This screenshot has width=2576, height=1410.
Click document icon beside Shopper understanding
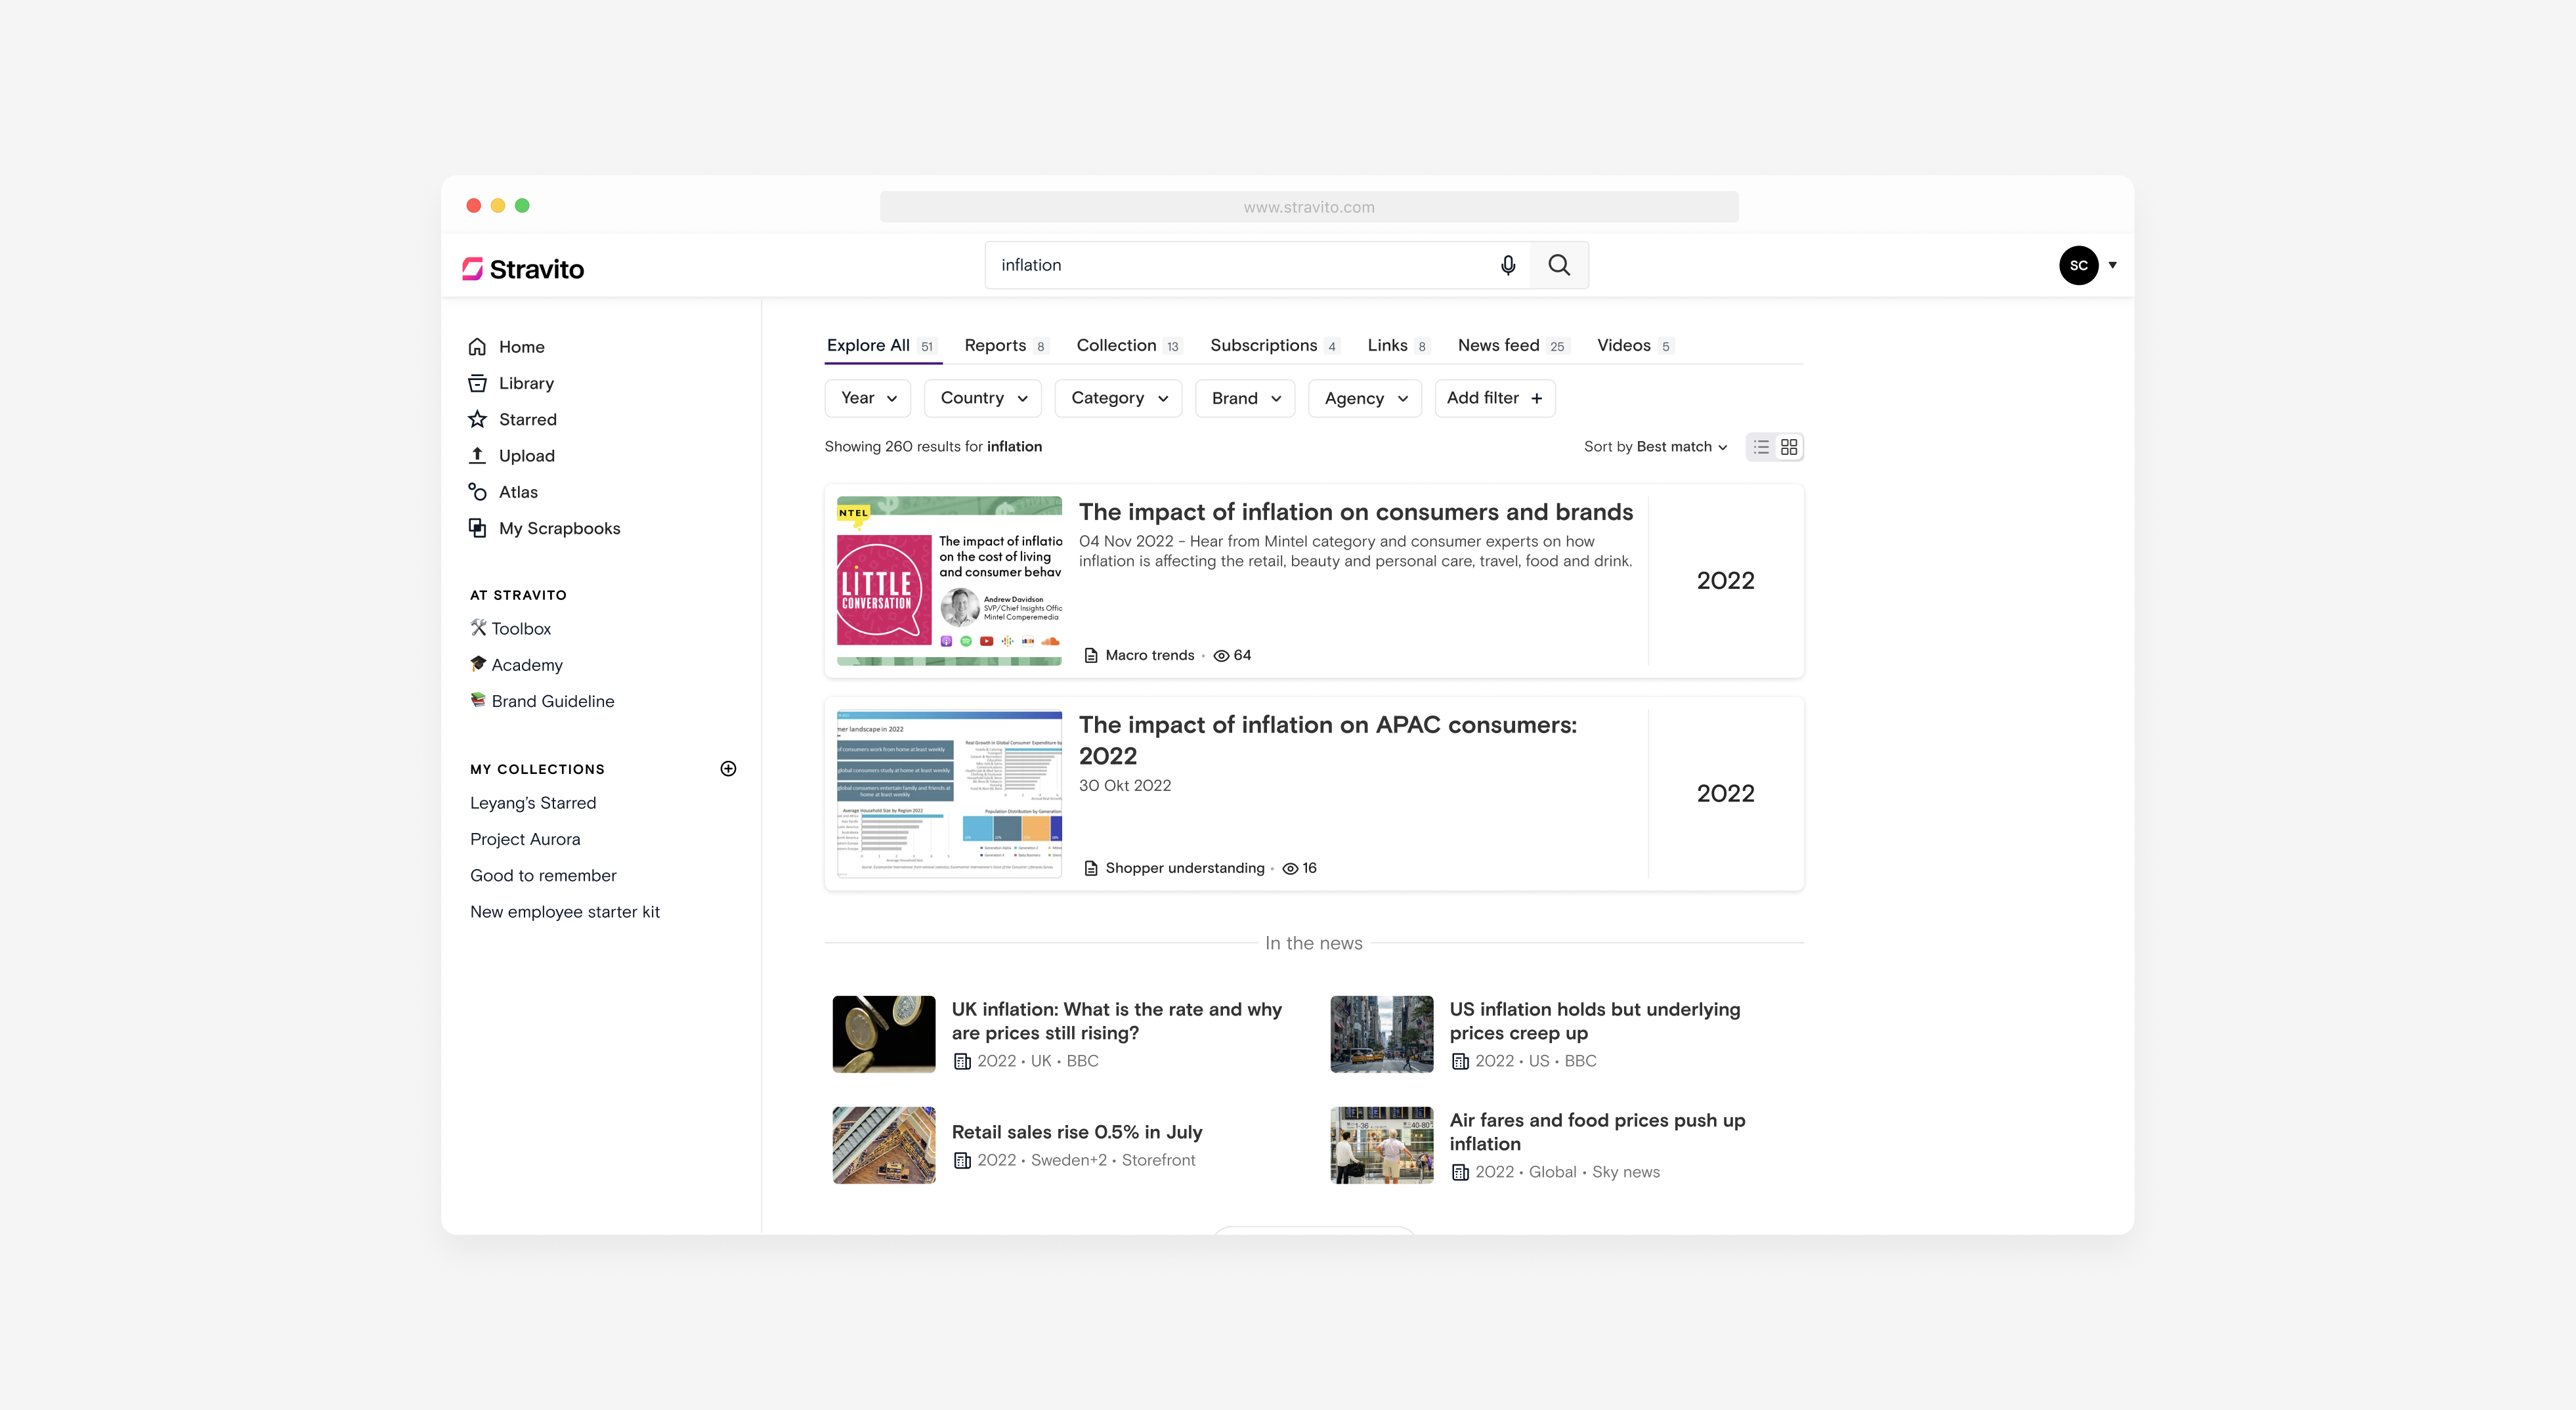point(1091,869)
